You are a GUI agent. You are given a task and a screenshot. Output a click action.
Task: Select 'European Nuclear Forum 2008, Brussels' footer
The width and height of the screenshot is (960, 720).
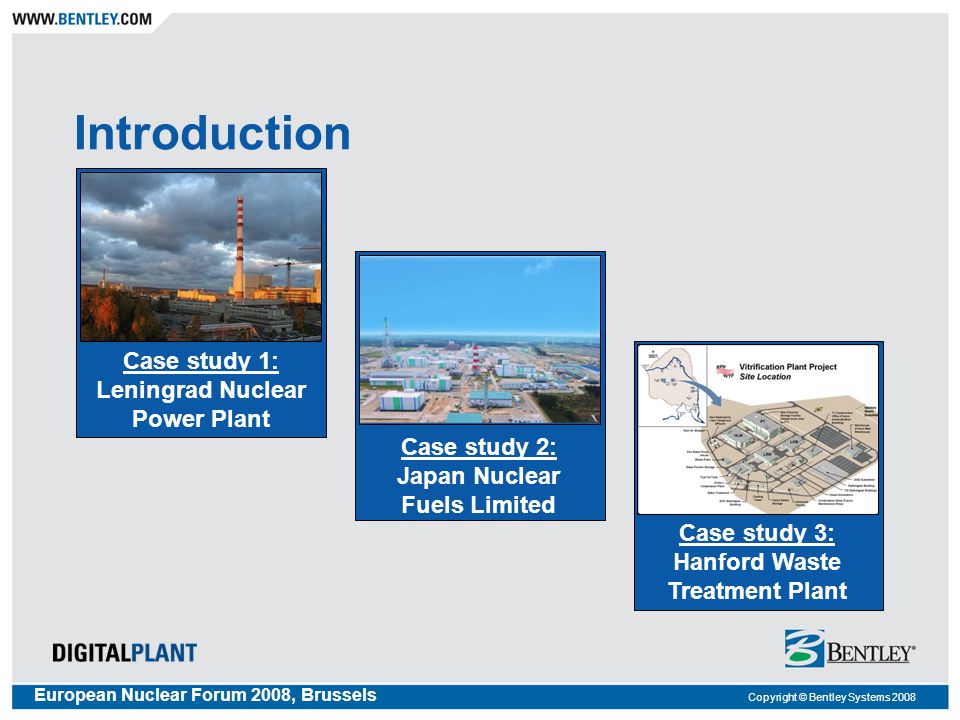point(205,695)
